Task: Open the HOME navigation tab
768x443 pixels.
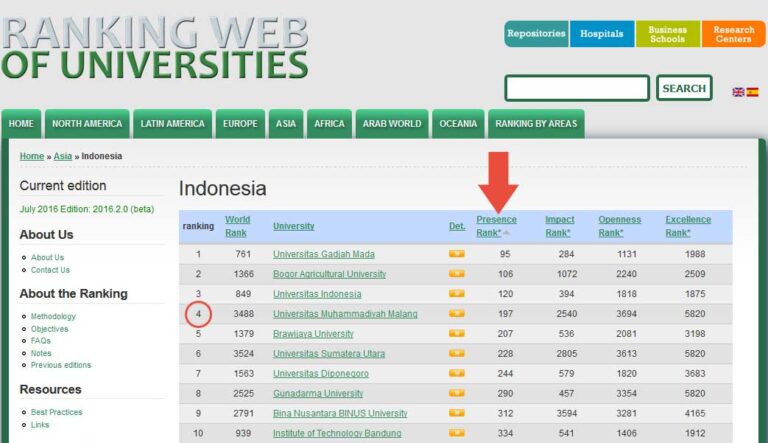Action: coord(21,123)
